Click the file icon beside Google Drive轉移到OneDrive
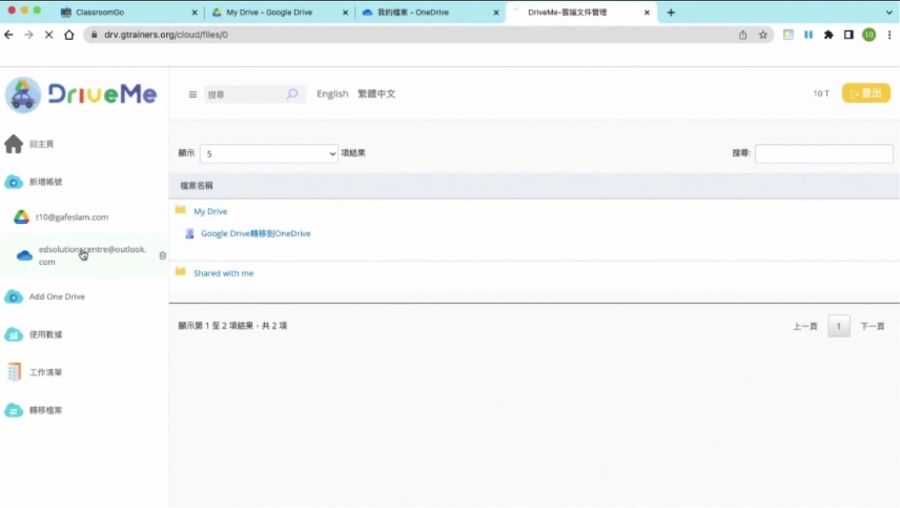Image resolution: width=900 pixels, height=508 pixels. (189, 234)
